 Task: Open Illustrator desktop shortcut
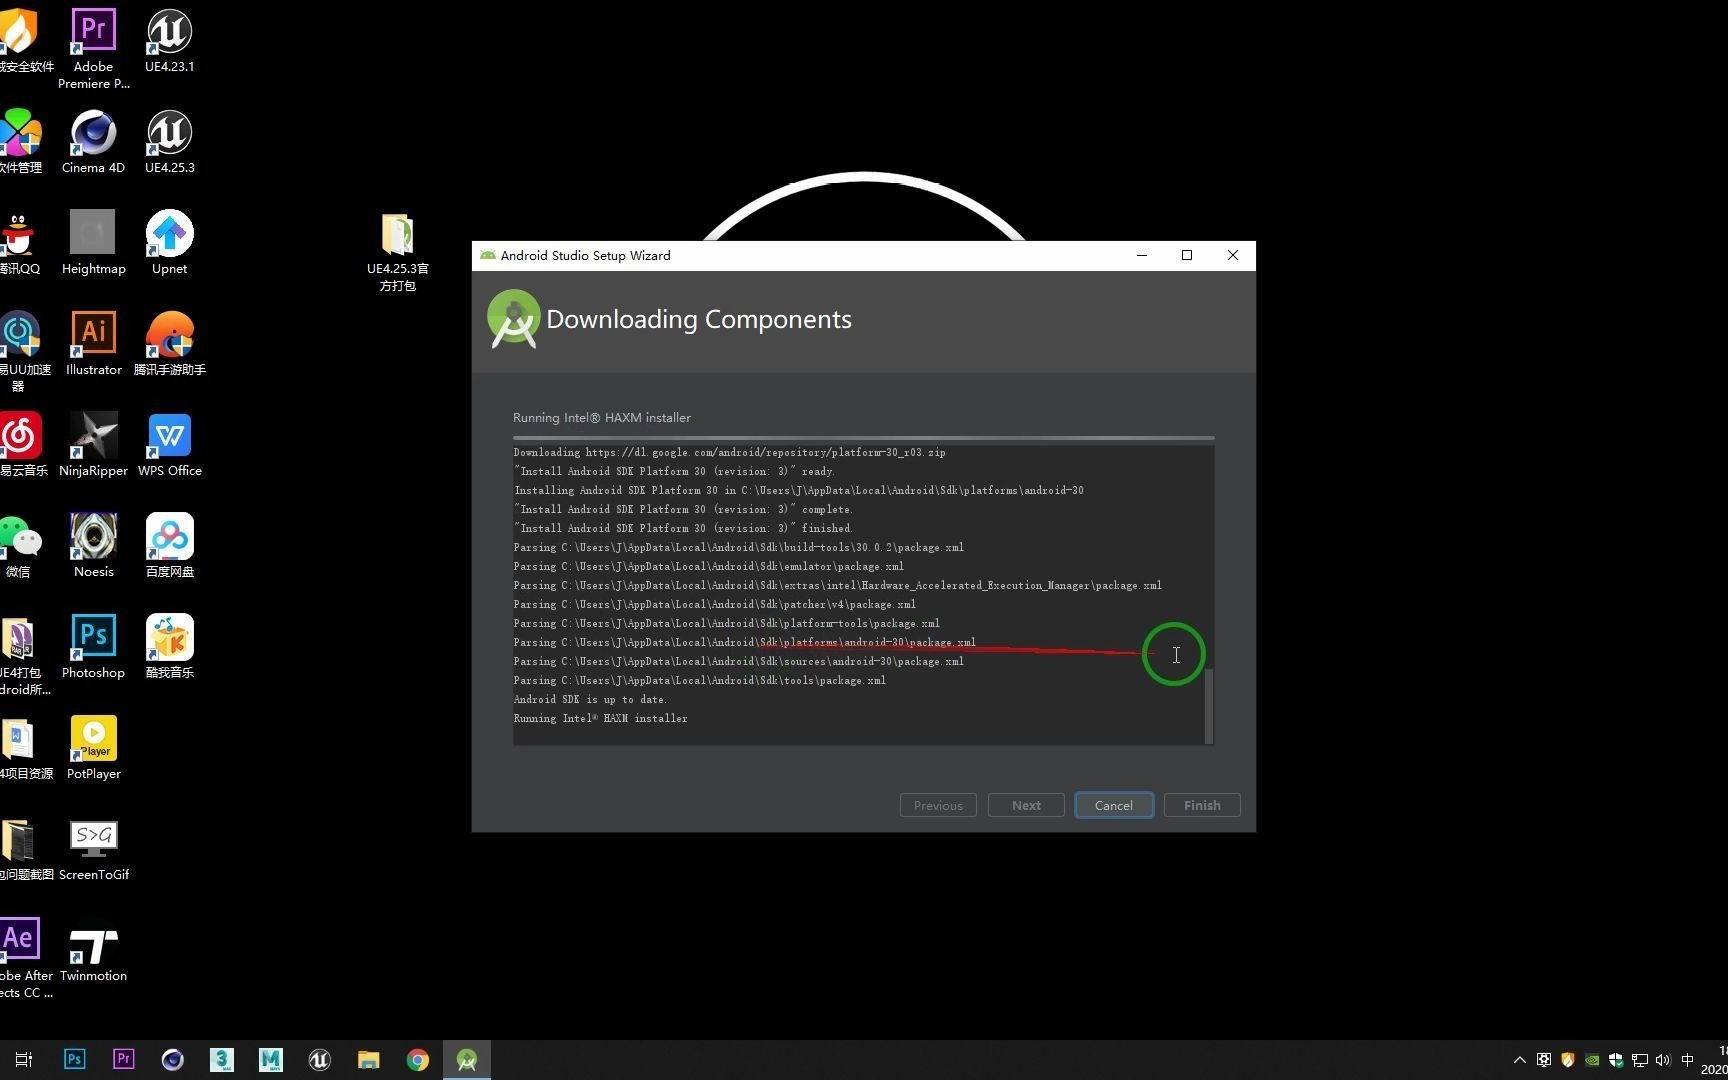coord(93,343)
